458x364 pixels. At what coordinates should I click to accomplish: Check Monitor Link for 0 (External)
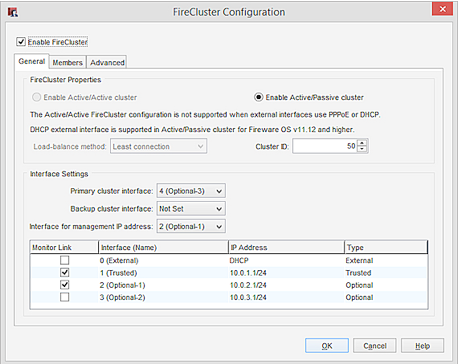[65, 260]
